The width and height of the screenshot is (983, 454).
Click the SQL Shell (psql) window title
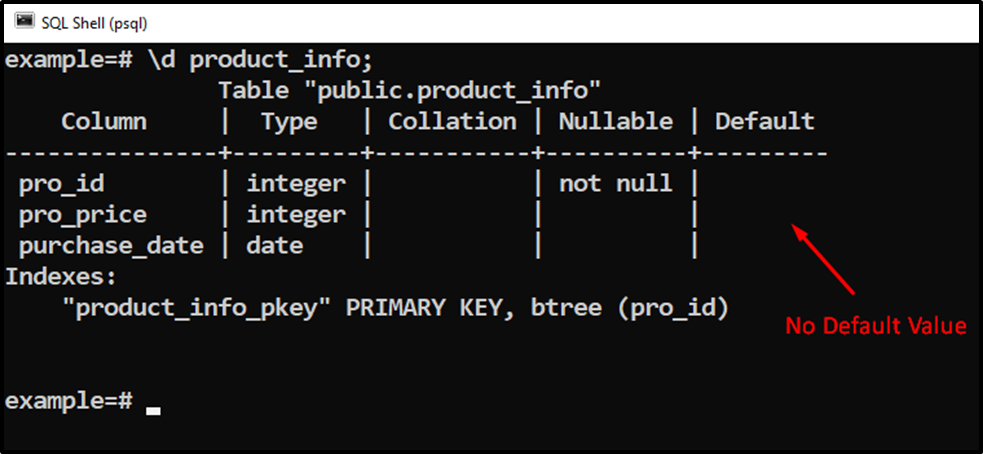(95, 23)
